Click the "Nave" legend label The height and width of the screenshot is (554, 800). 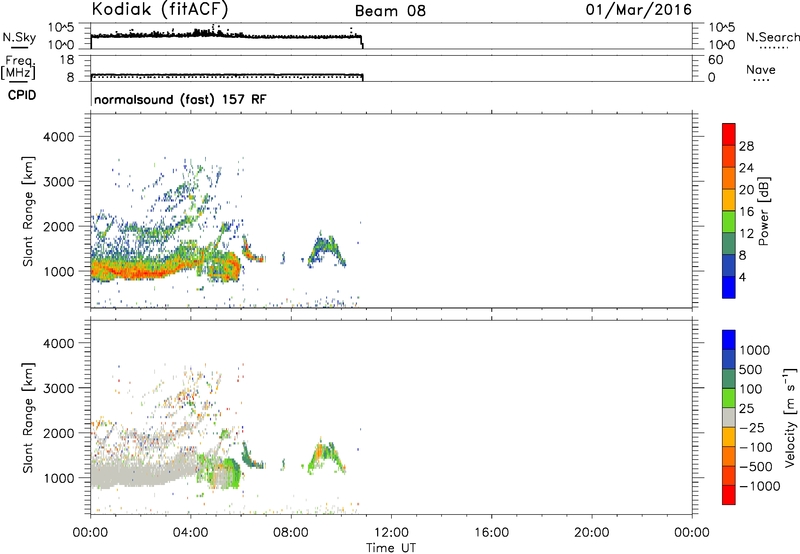760,70
